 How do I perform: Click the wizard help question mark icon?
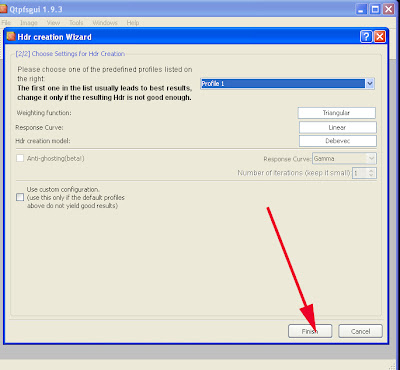[x=366, y=37]
